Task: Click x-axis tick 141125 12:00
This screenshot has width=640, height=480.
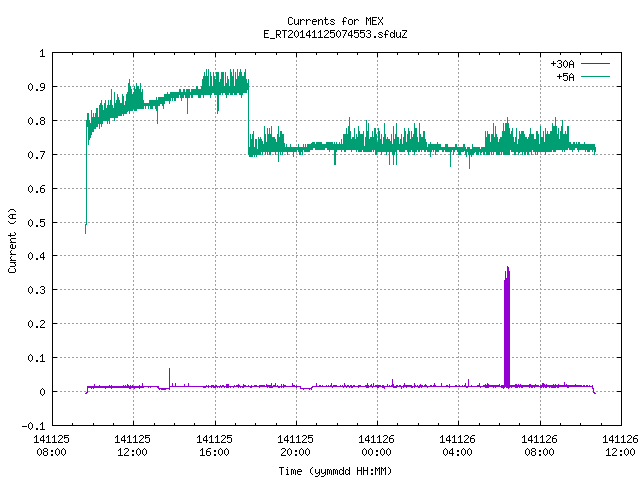Action: (x=133, y=446)
